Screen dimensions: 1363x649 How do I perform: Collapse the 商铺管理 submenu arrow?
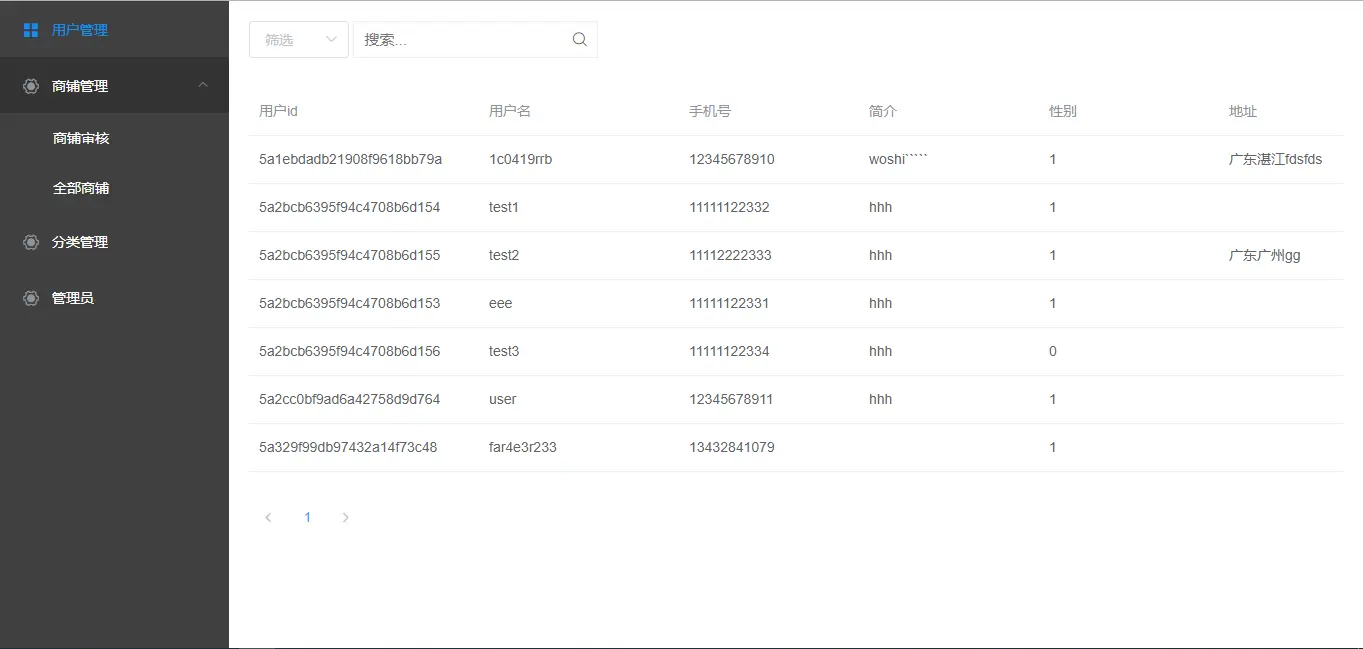(x=203, y=85)
